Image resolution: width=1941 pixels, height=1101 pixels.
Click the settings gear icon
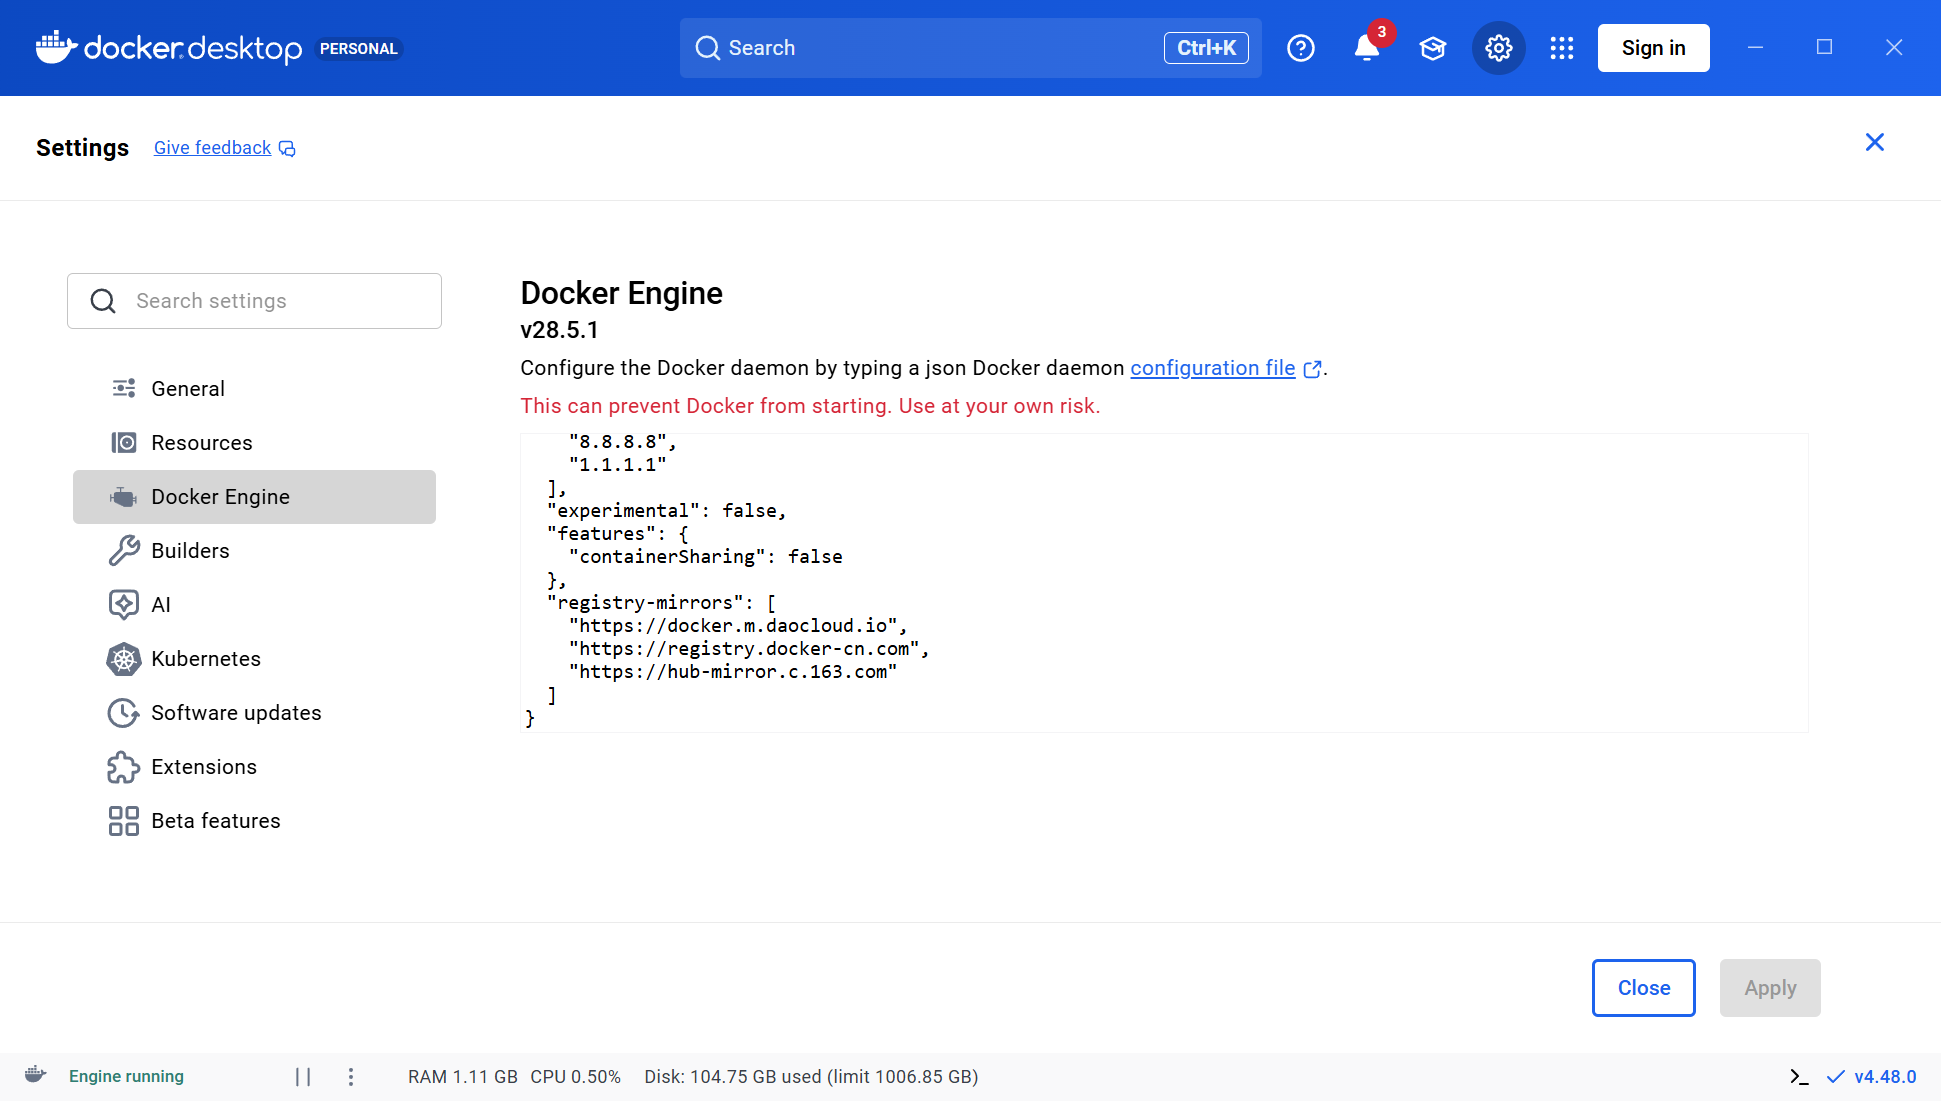click(1498, 48)
